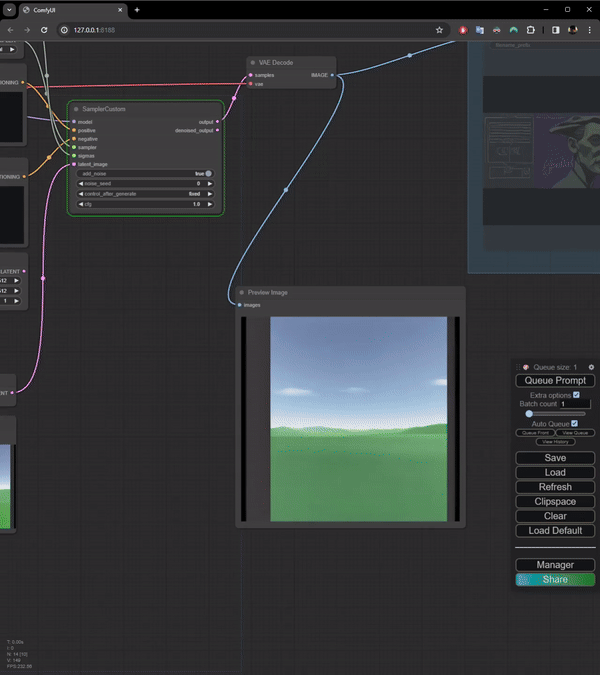Screen dimensions: 600x675
Task: Click the output socket of SamplerCustom
Action: click(x=217, y=122)
